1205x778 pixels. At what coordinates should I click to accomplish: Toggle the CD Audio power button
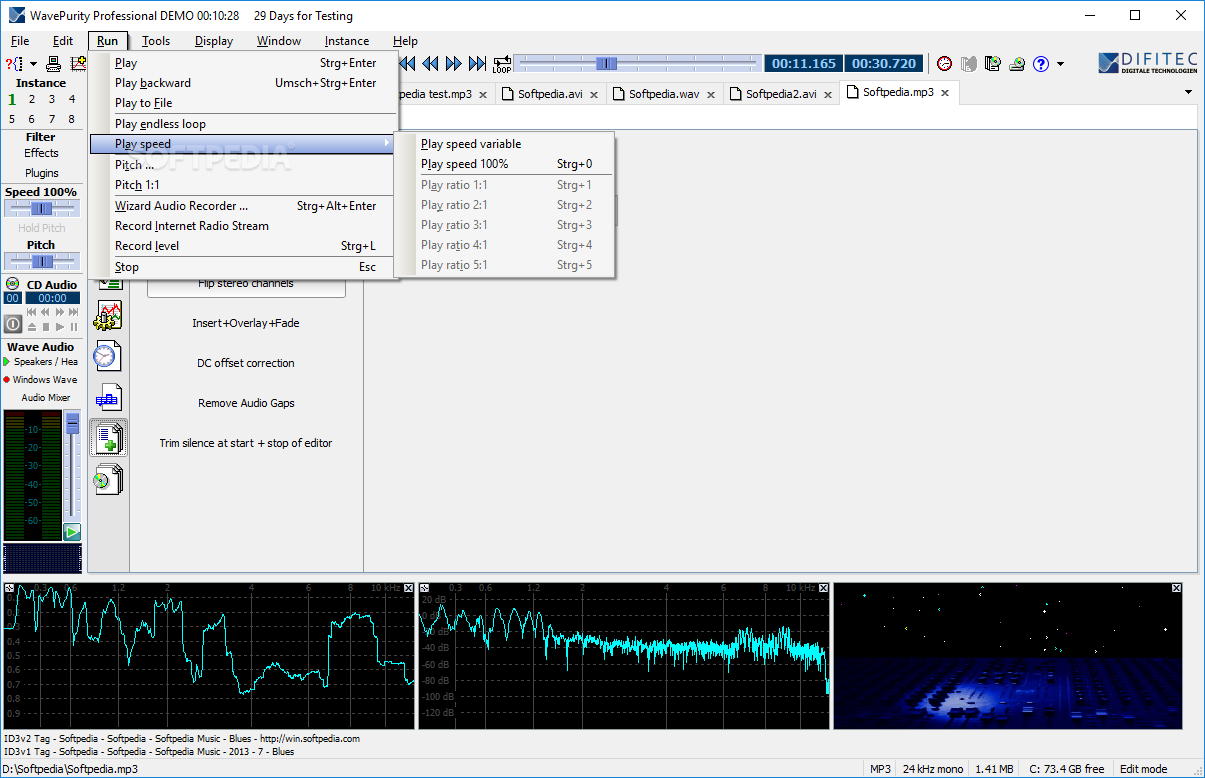13,324
